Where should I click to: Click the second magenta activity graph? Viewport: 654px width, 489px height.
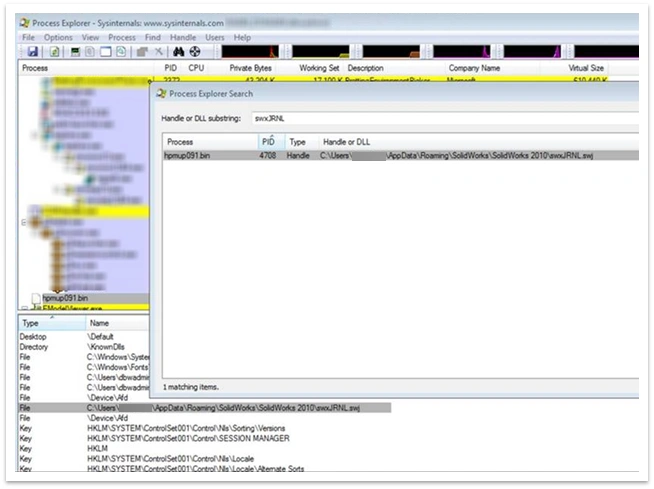[532, 51]
